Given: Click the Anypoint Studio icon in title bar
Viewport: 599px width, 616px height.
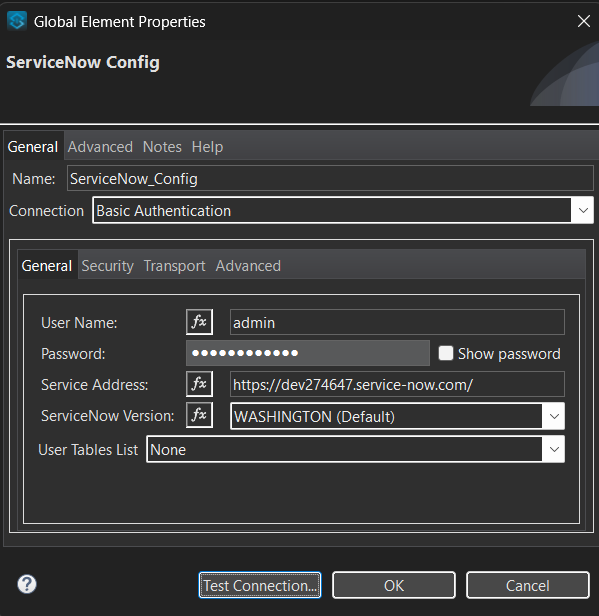Looking at the screenshot, I should pos(17,21).
